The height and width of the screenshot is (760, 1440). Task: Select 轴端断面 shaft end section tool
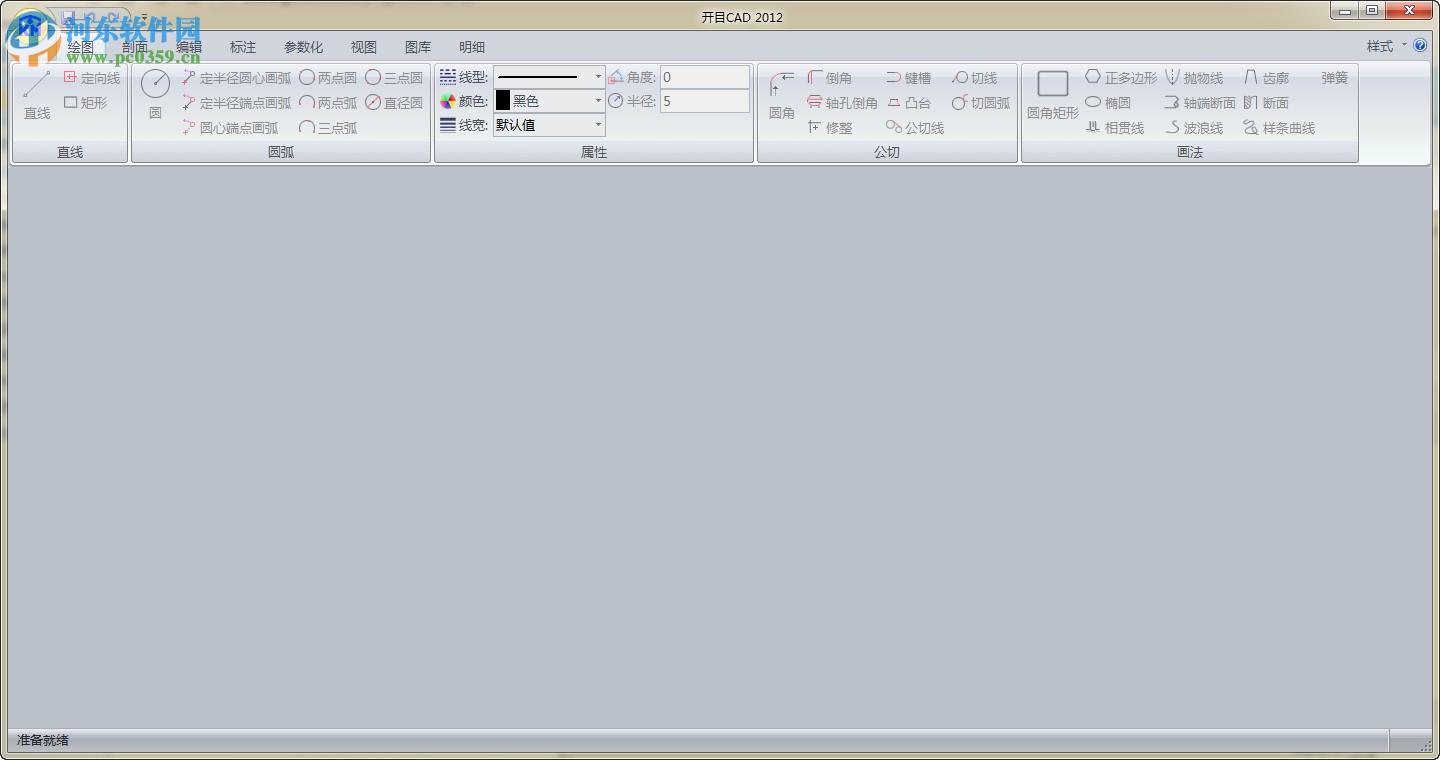click(x=1200, y=103)
